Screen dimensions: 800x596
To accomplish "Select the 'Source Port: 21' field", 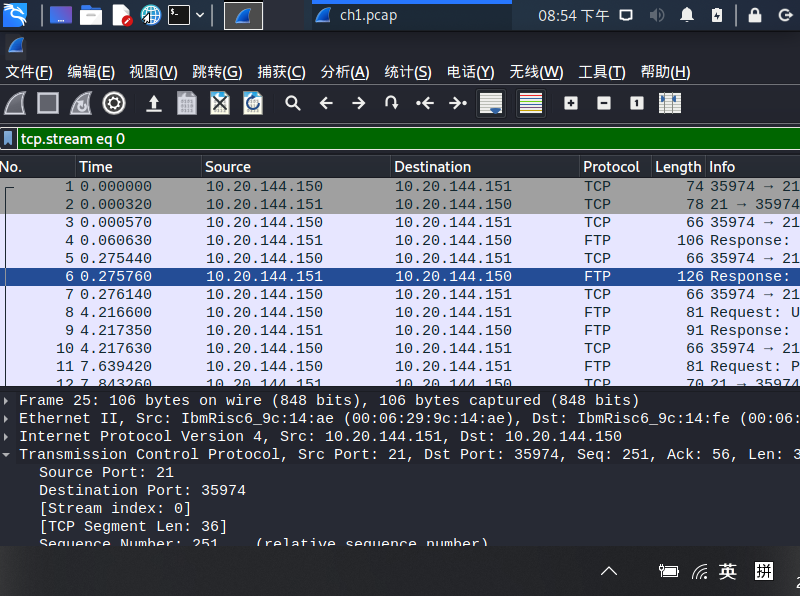I will click(107, 473).
